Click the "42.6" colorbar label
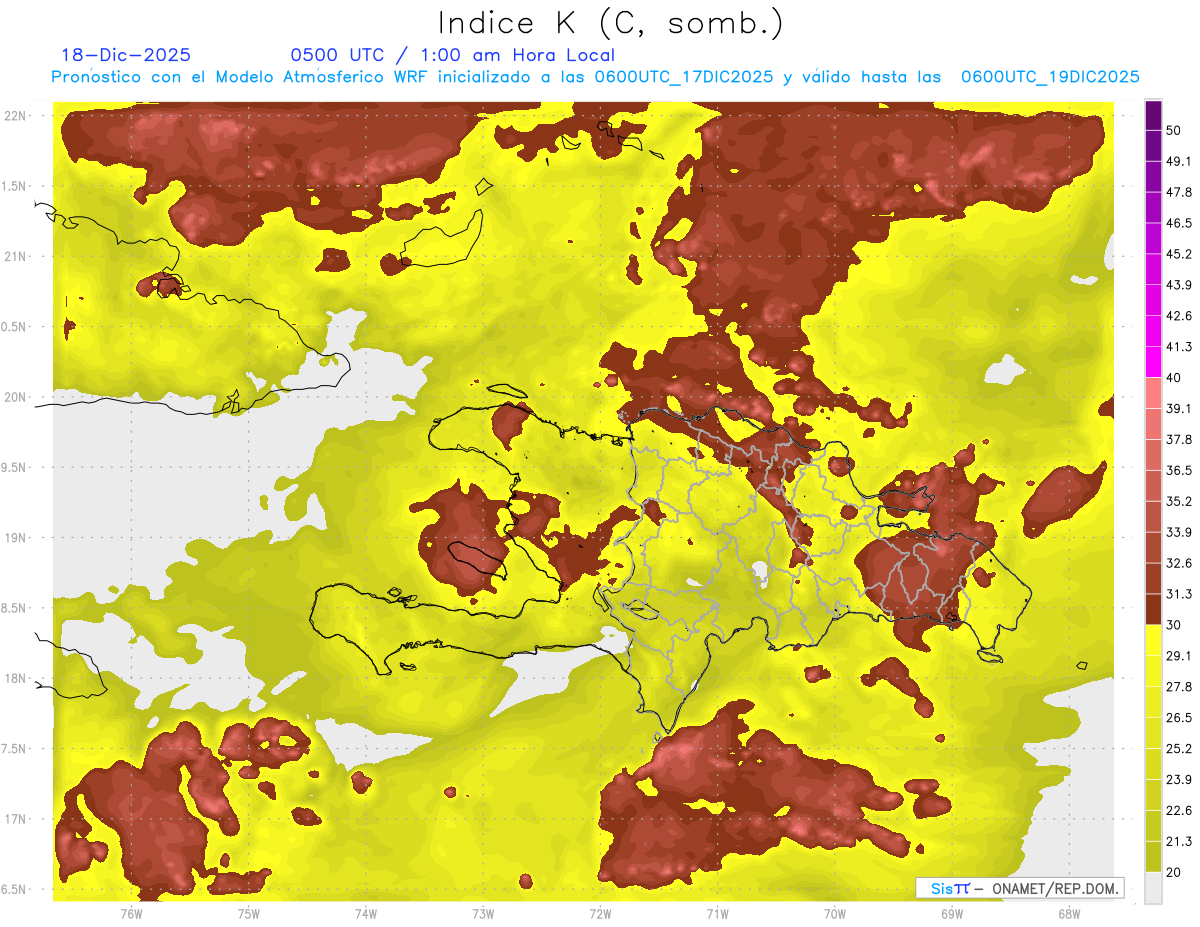 click(x=1179, y=316)
